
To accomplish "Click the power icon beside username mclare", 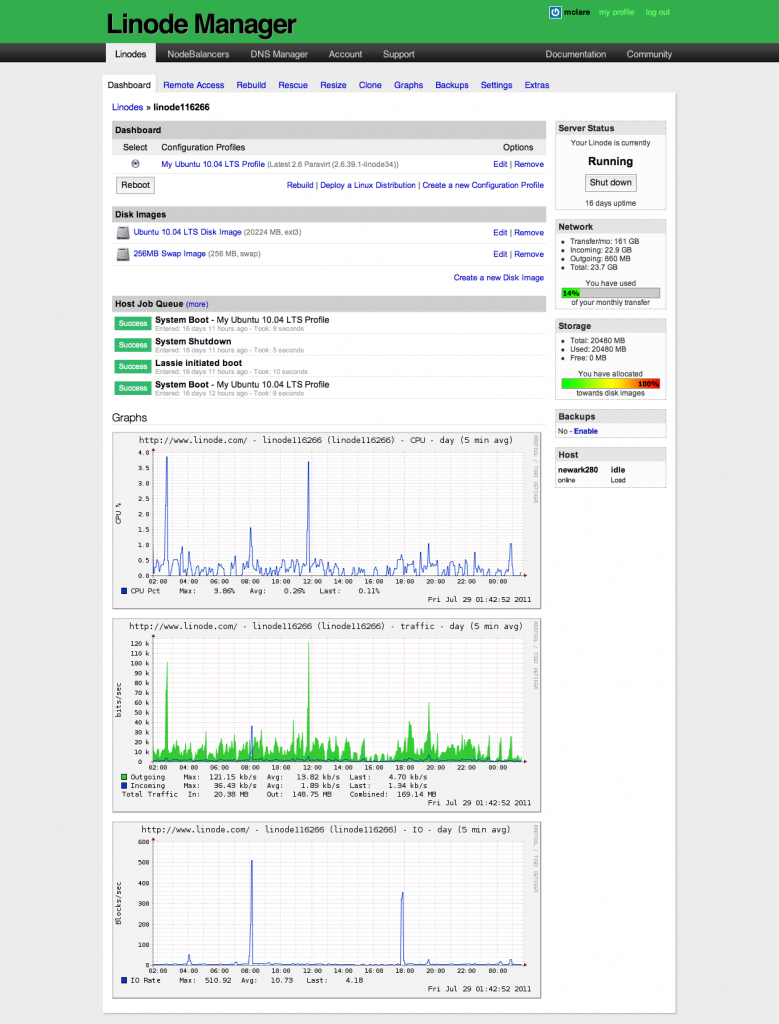I will point(556,12).
